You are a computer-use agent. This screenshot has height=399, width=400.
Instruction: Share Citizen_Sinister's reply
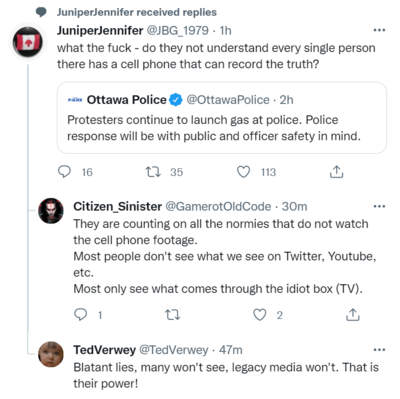coord(352,314)
